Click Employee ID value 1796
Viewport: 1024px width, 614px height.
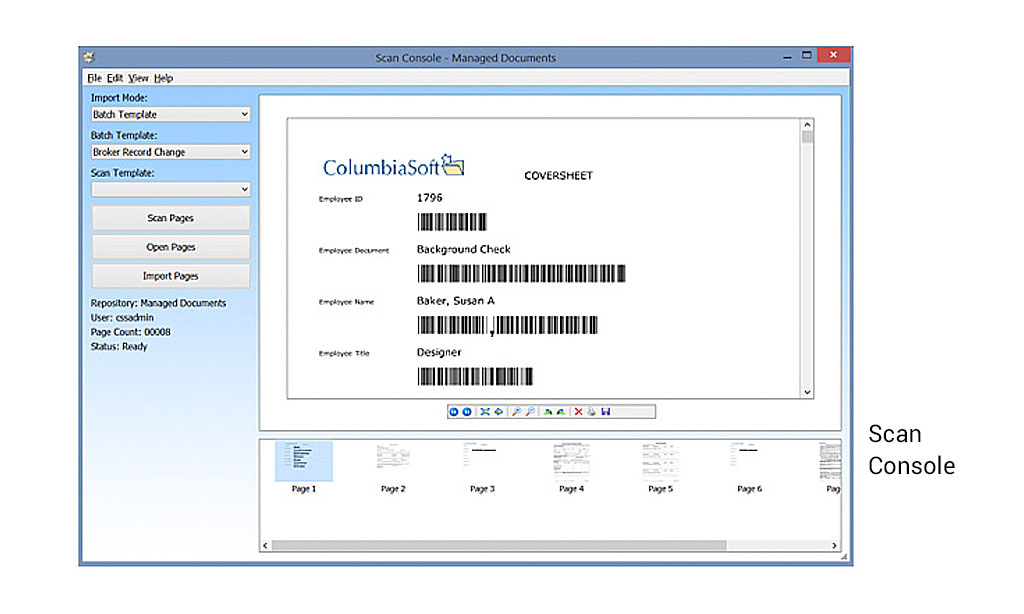[x=429, y=197]
